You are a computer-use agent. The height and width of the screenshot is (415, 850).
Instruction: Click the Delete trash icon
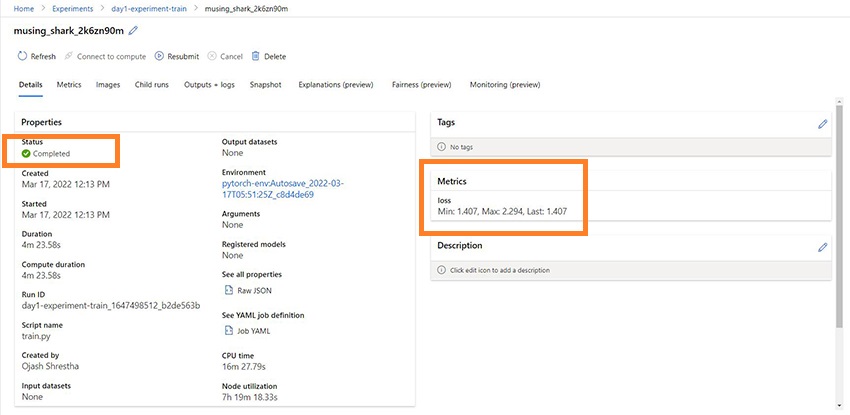coord(256,56)
